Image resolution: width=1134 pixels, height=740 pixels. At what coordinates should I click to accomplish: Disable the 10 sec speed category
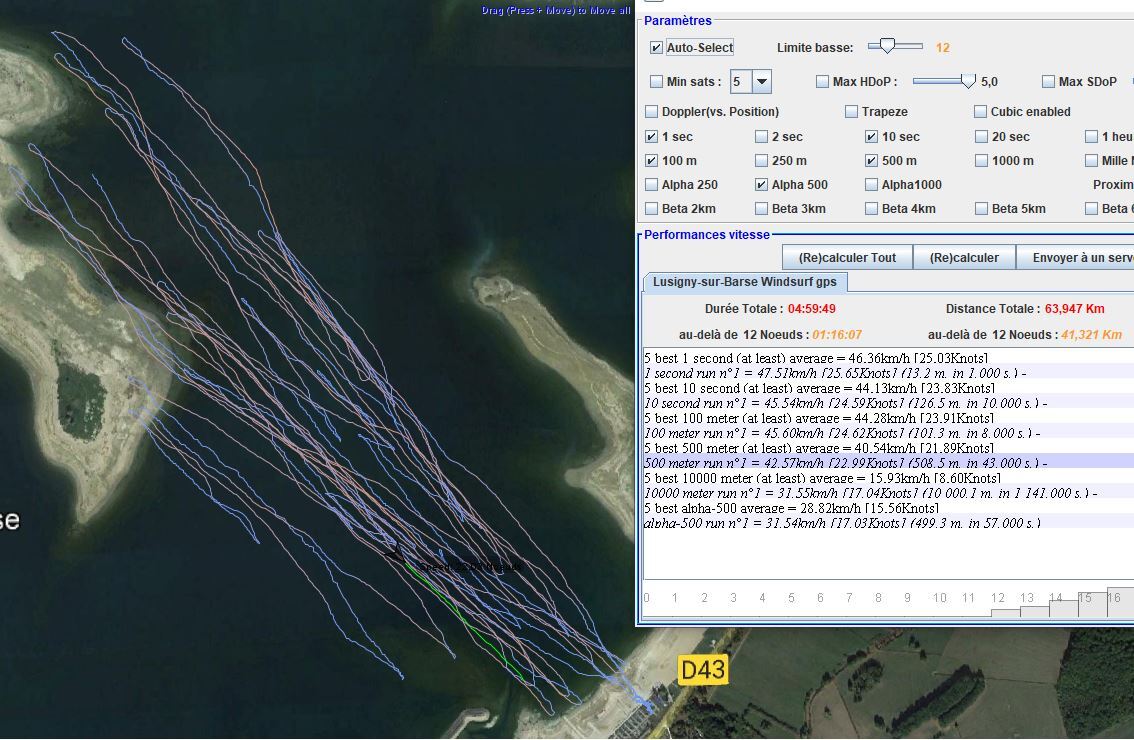871,137
